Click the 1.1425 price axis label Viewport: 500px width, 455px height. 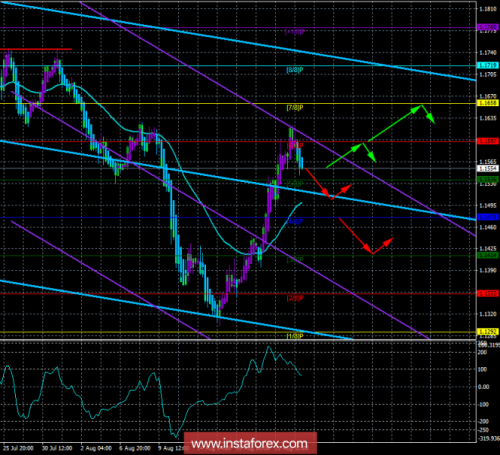[488, 249]
